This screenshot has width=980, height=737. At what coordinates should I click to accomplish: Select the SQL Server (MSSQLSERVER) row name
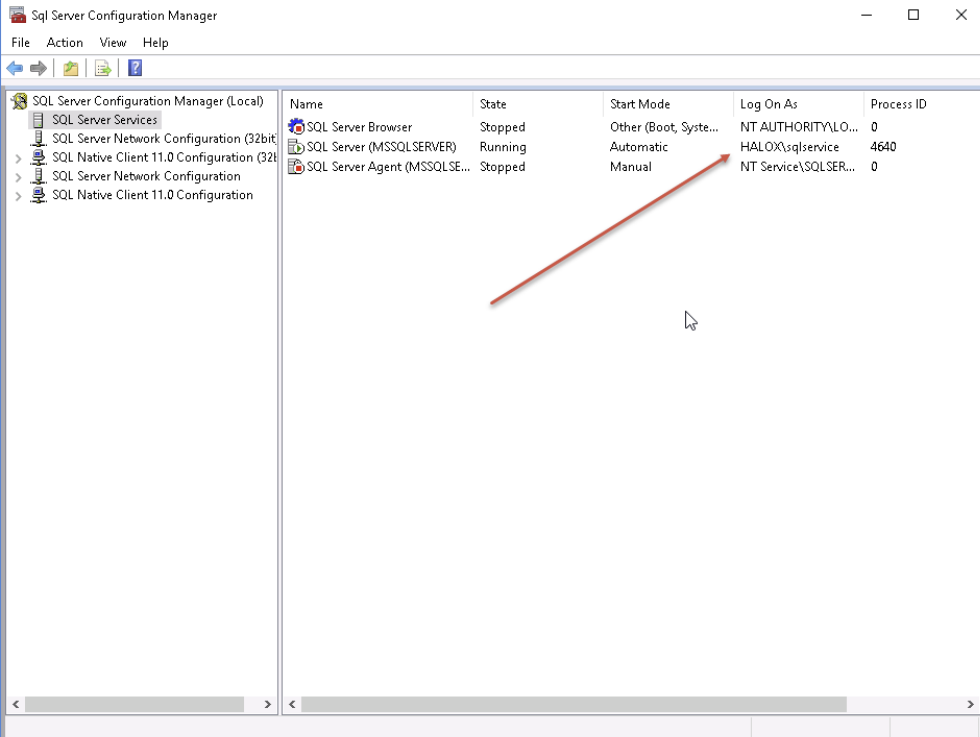[x=381, y=147]
